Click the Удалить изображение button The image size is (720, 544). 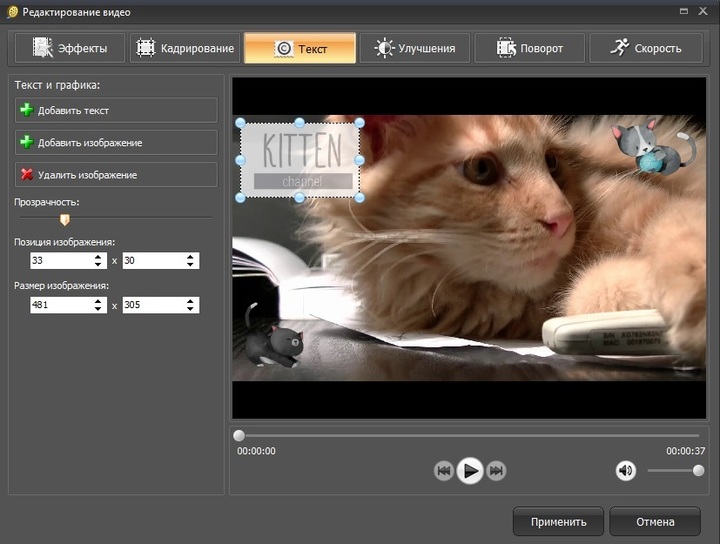[x=116, y=174]
